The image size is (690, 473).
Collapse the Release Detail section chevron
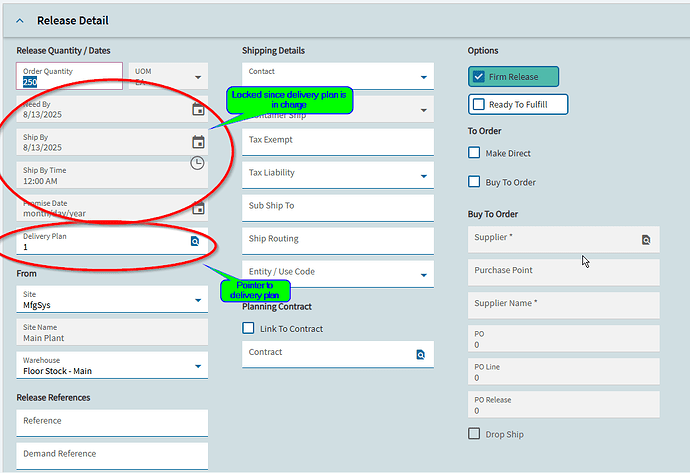click(20, 21)
